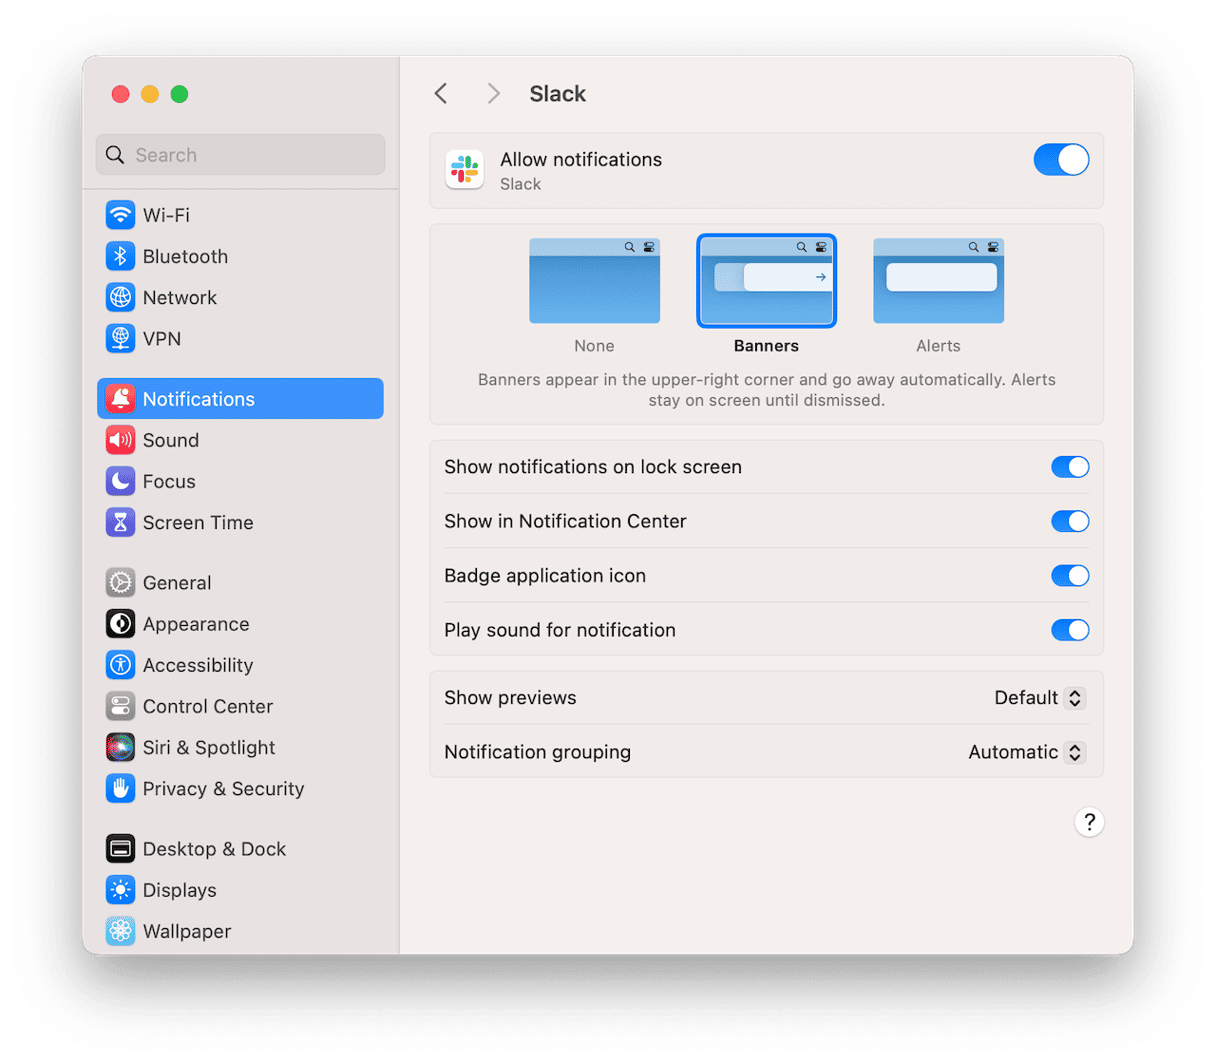
Task: Click the Network globe icon
Action: tap(120, 297)
